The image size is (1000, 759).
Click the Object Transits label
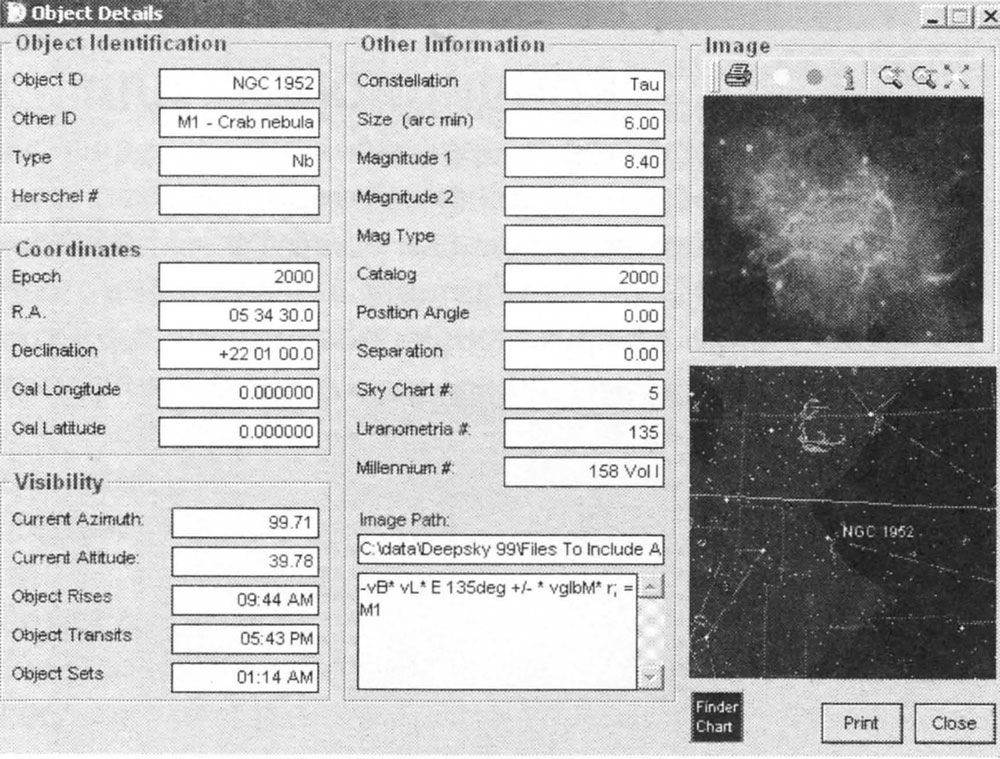[x=72, y=635]
